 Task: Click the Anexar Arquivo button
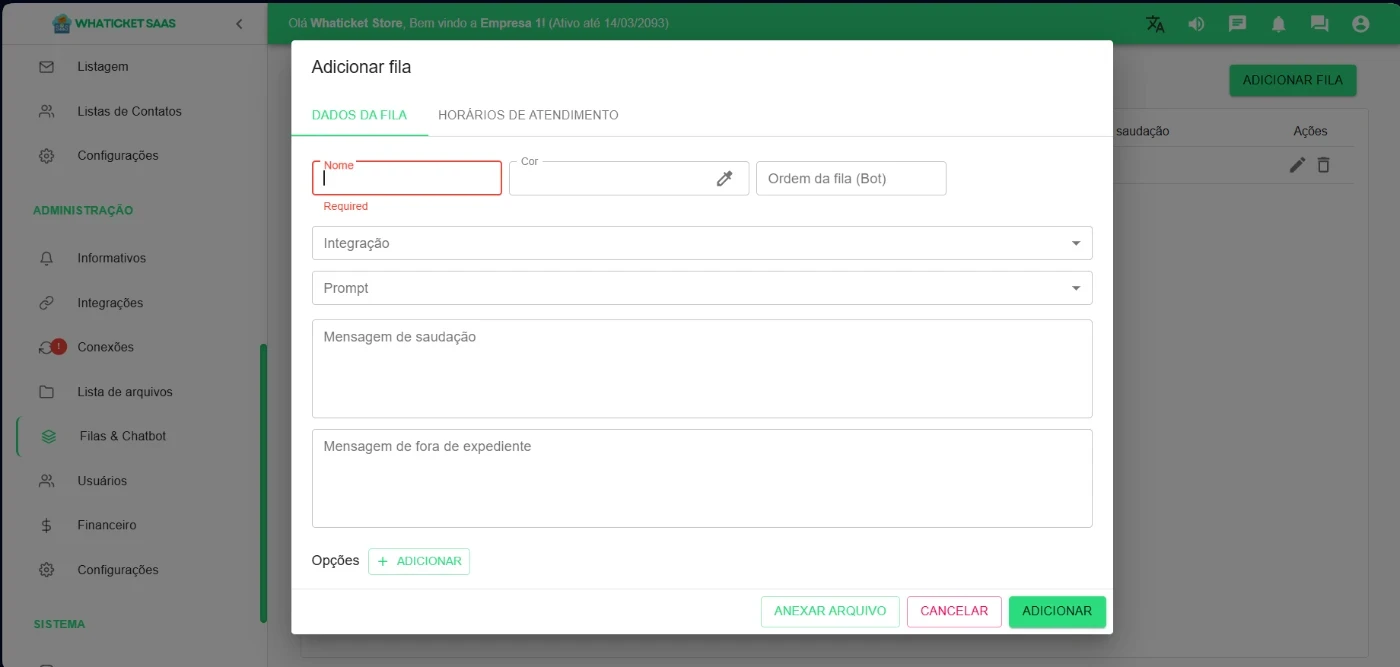tap(830, 611)
